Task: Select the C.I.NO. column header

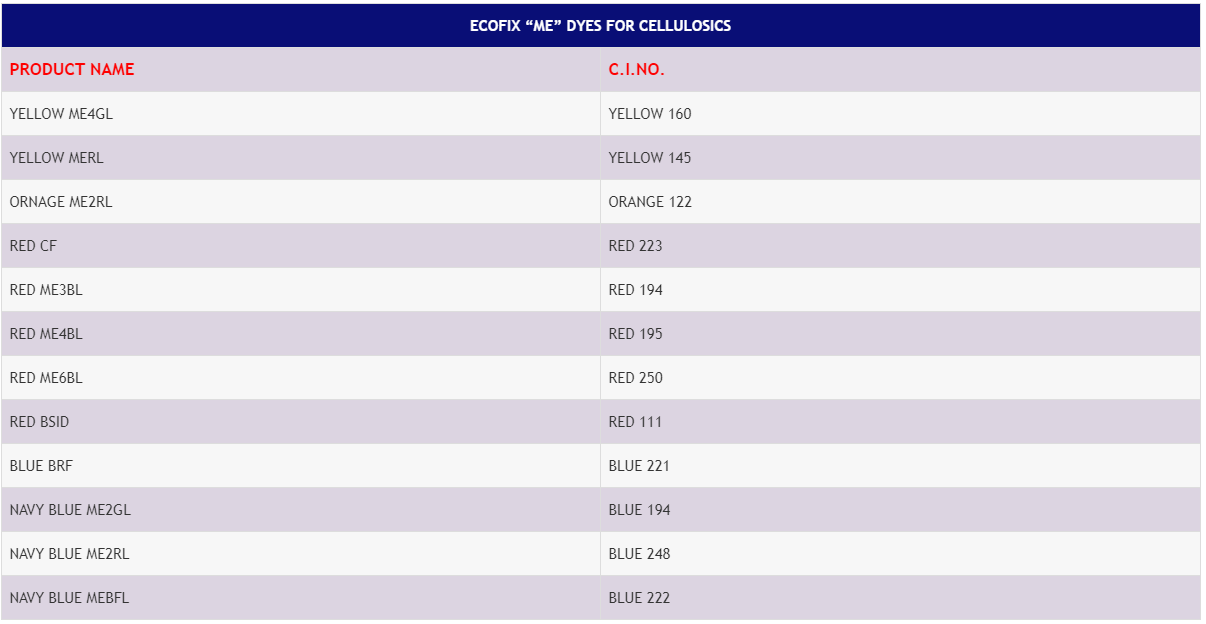Action: tap(637, 70)
